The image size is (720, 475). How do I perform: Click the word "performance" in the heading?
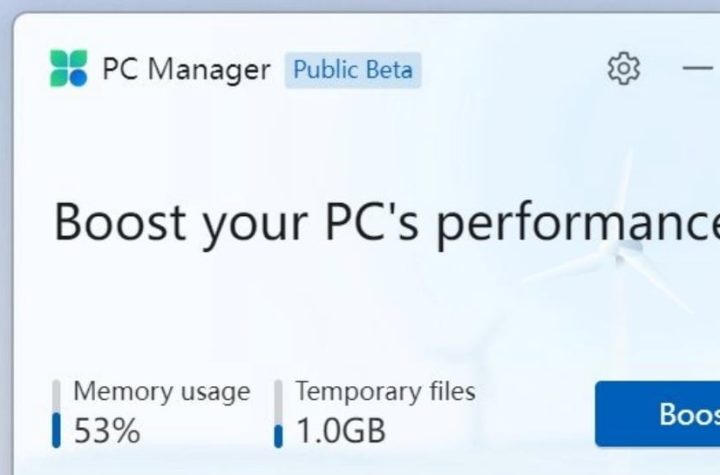coord(578,223)
